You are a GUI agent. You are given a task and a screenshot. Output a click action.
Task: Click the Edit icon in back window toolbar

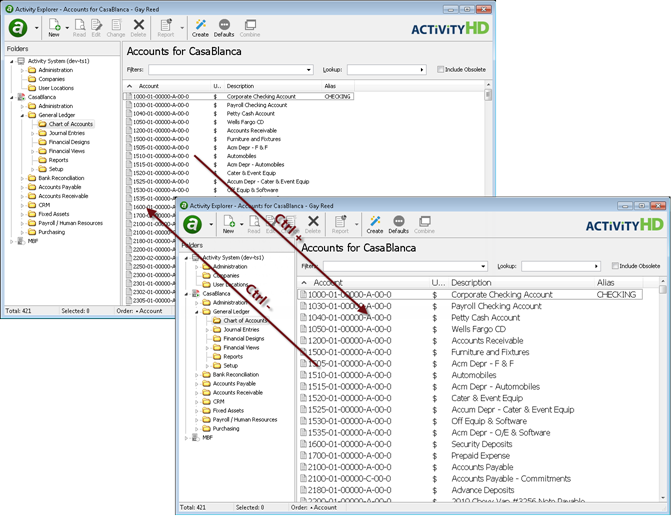(96, 27)
